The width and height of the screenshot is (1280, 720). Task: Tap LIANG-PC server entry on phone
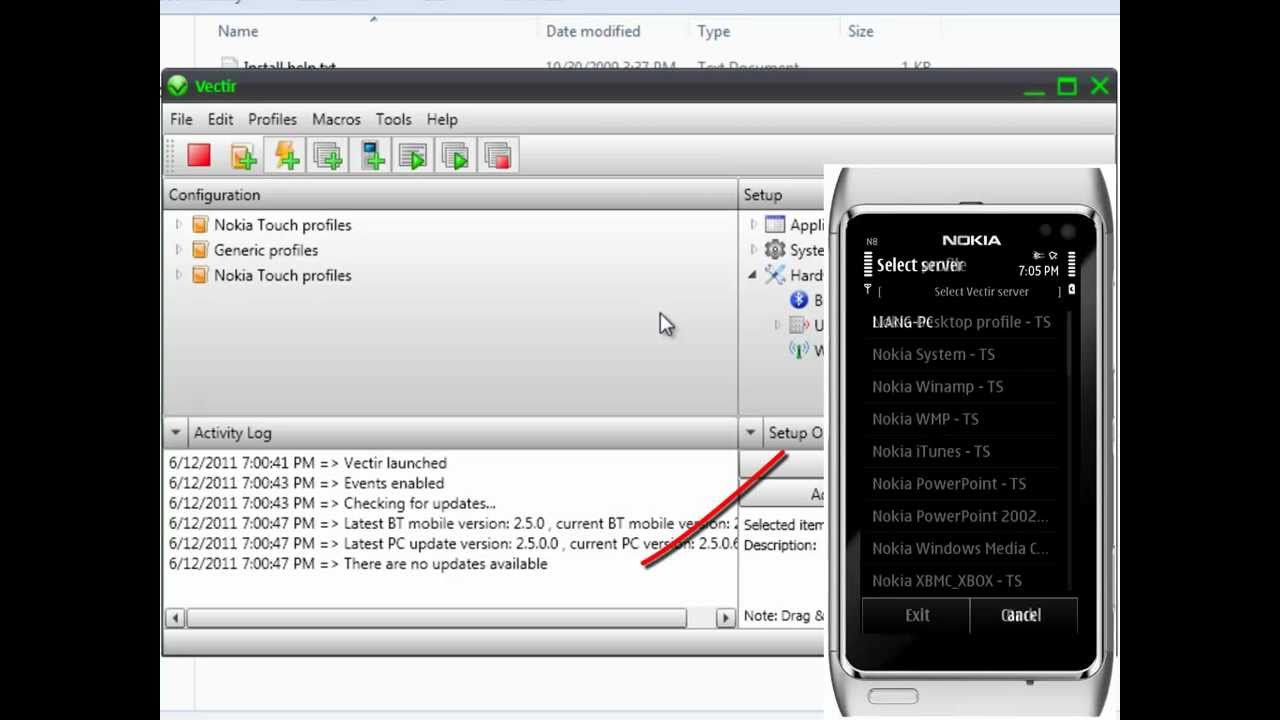pos(902,322)
